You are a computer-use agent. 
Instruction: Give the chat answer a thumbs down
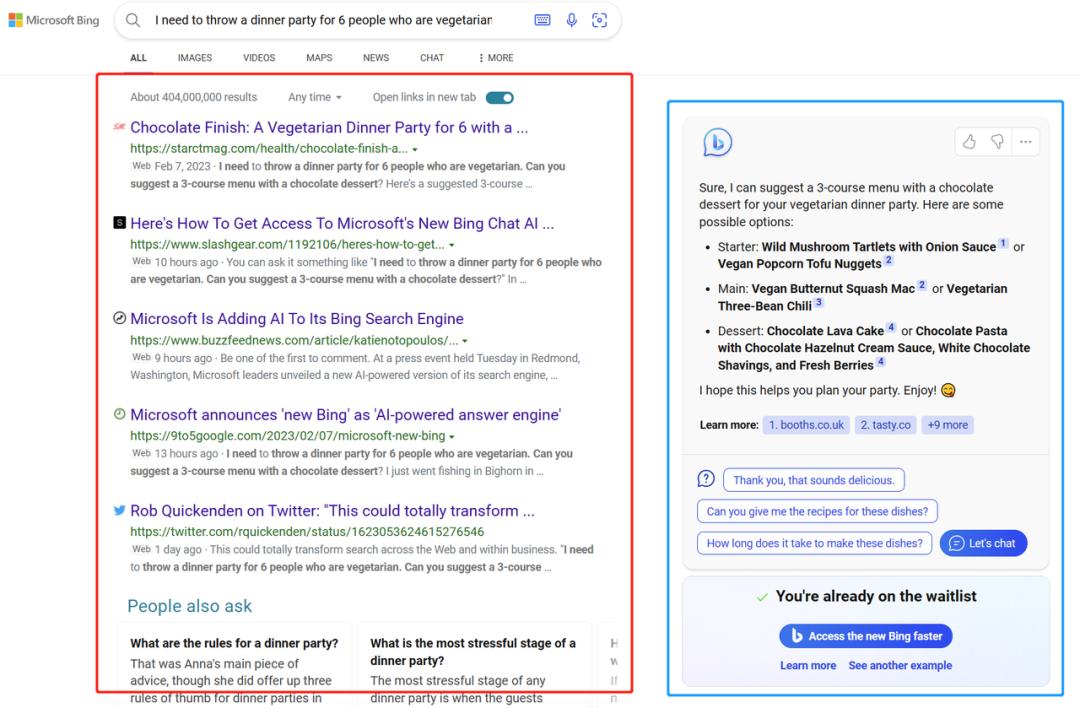(997, 142)
